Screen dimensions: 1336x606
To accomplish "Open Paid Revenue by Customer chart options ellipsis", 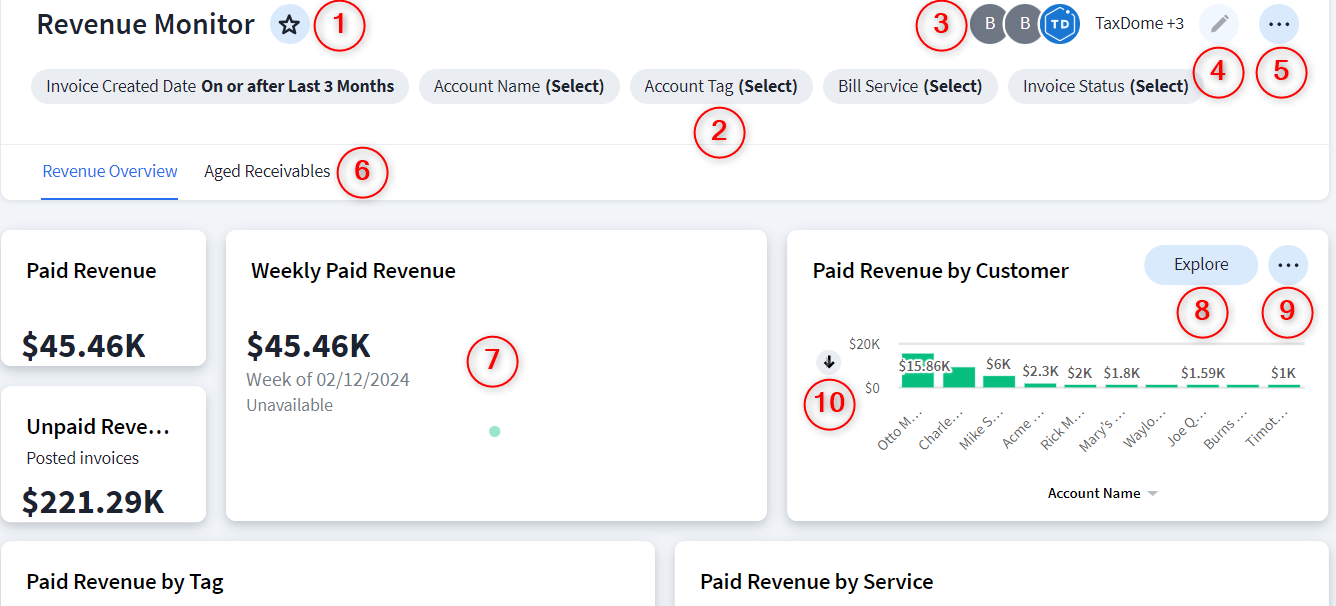I will (x=1288, y=264).
